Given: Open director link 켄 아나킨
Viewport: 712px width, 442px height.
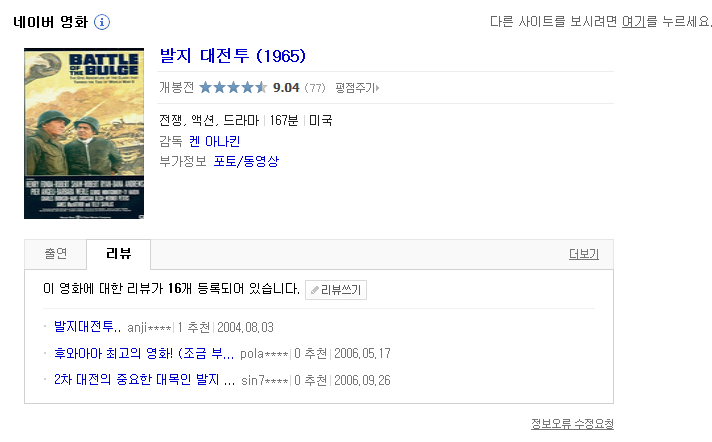Looking at the screenshot, I should click(x=214, y=141).
